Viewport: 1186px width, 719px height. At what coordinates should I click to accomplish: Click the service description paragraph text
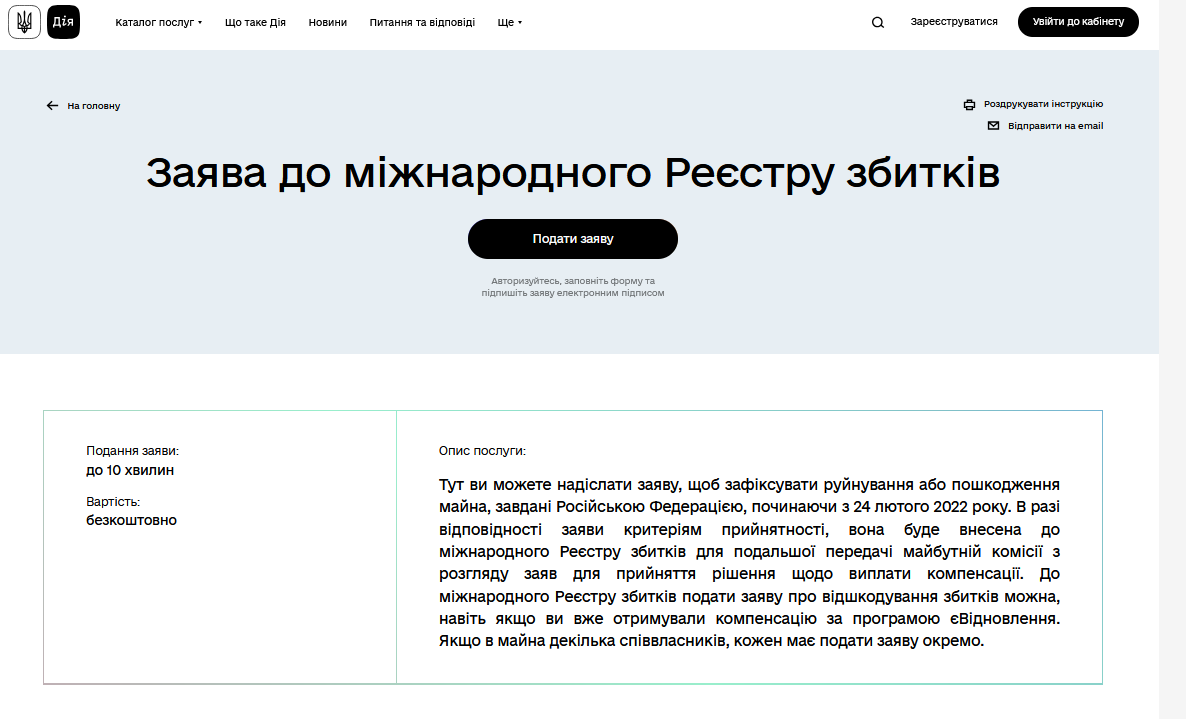click(x=748, y=562)
